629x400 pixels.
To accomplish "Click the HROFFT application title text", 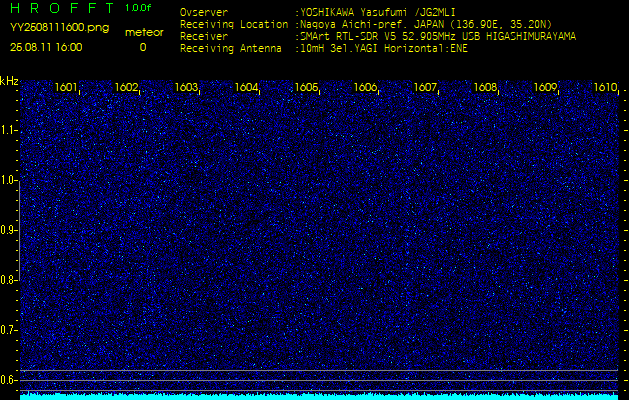I will [x=63, y=8].
